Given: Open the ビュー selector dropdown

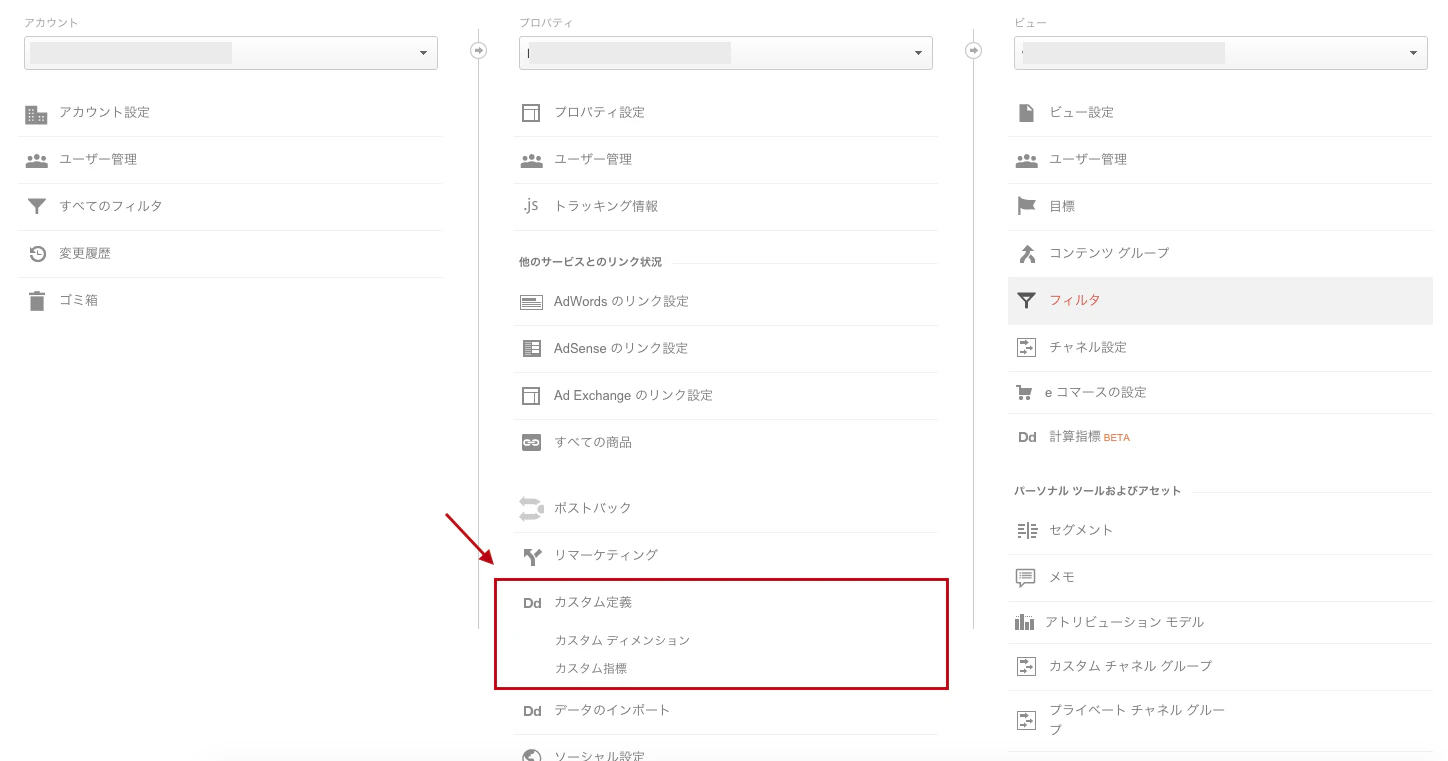Looking at the screenshot, I should pos(1221,53).
